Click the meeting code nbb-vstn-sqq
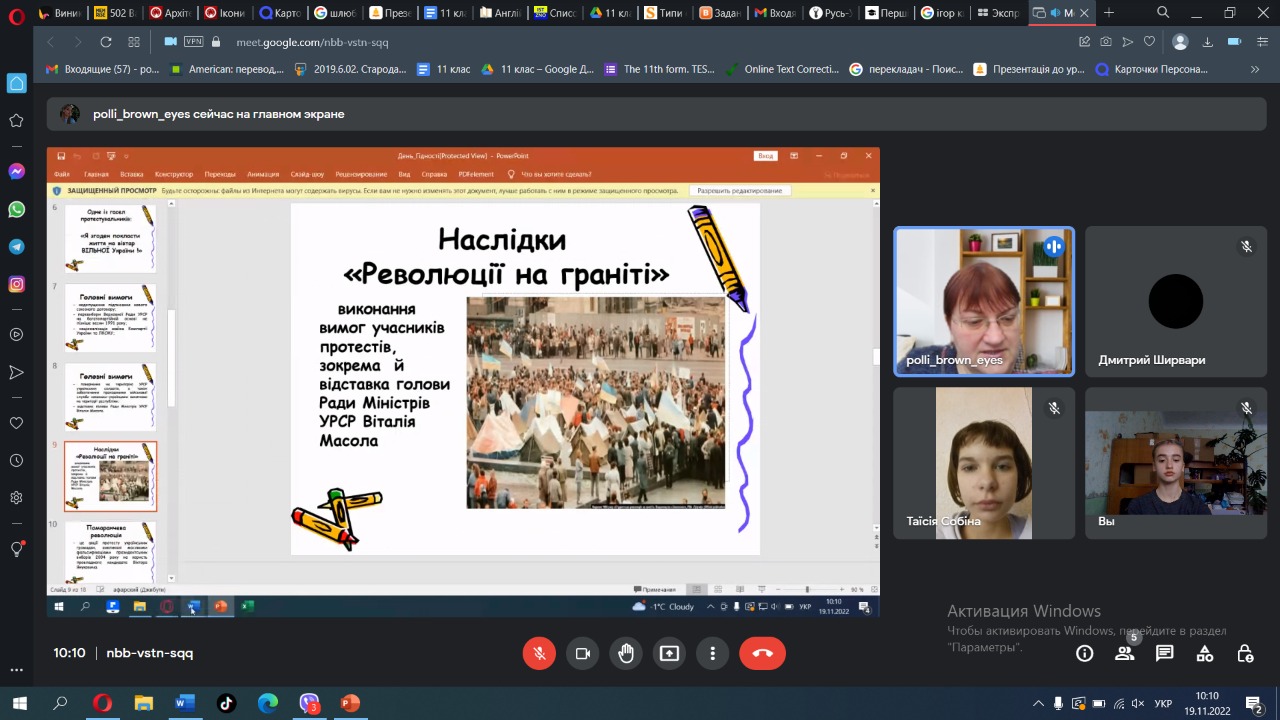Screen dimensions: 1280x720 pos(150,653)
